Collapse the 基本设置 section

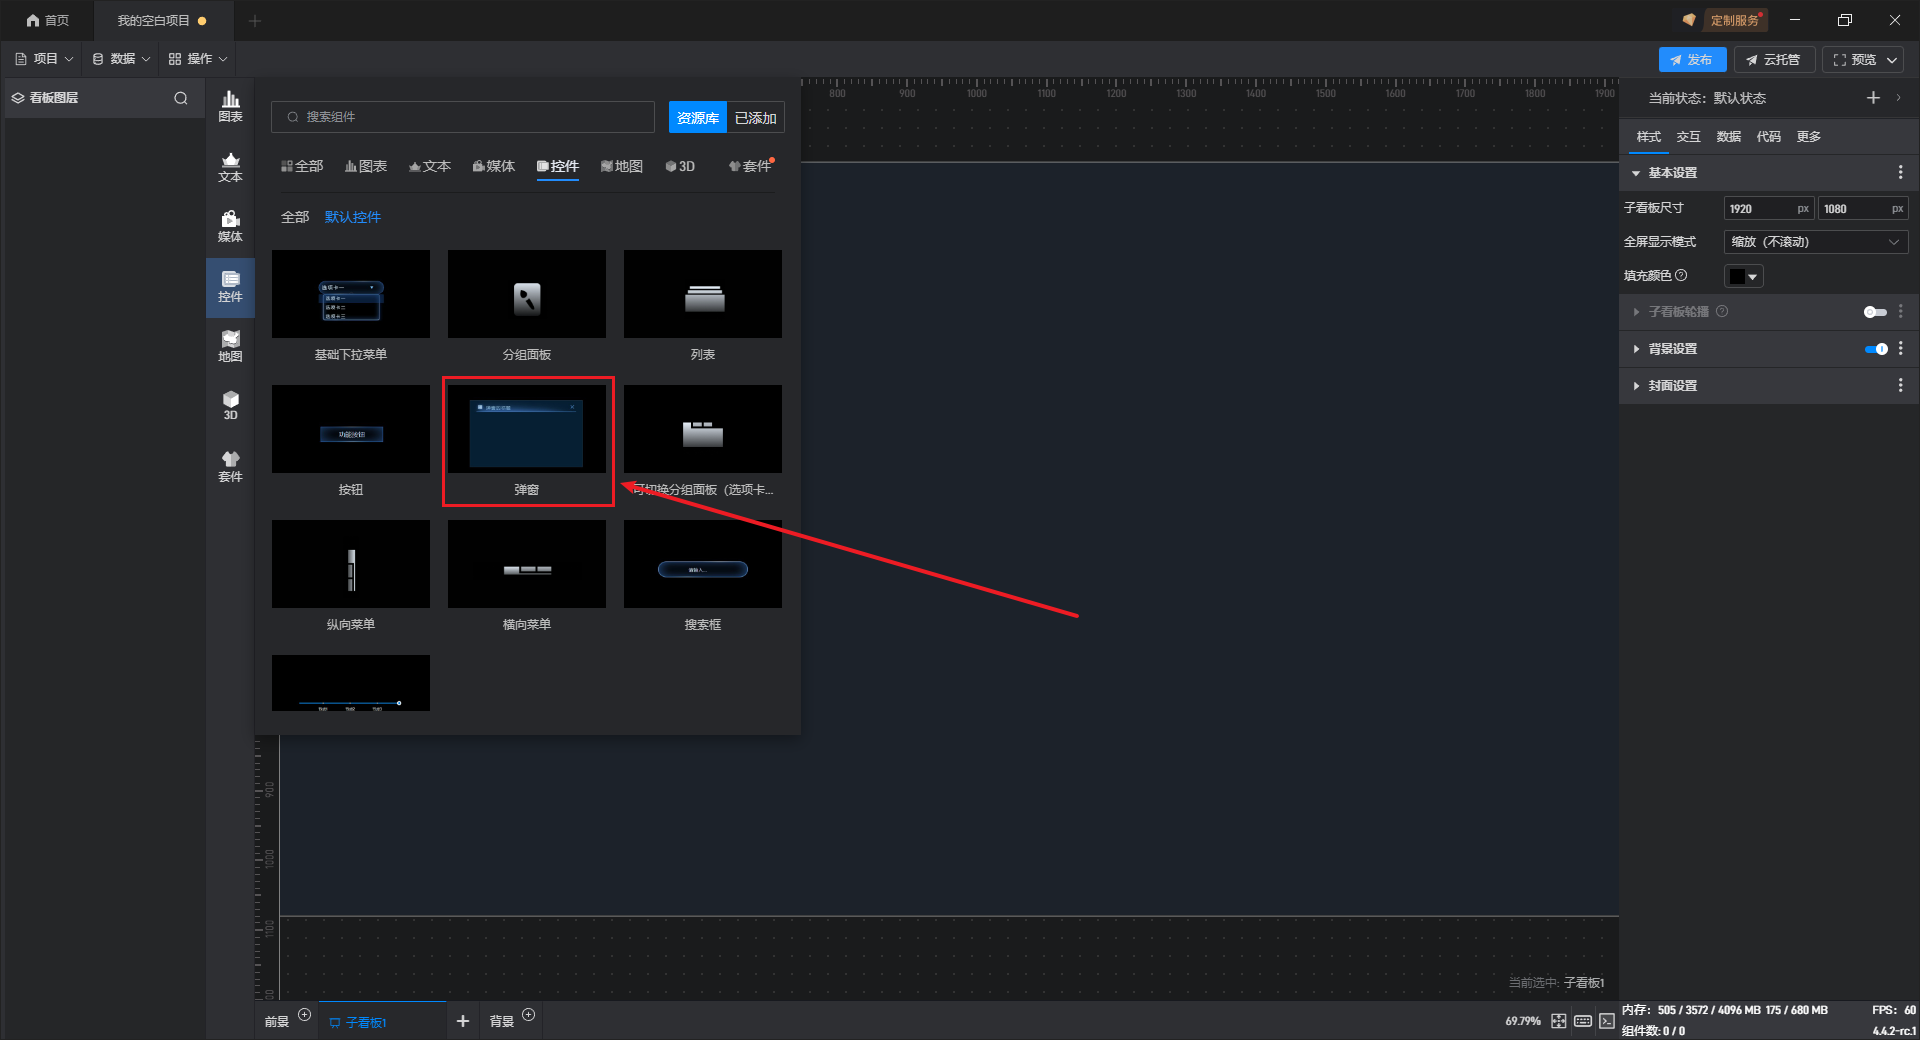pyautogui.click(x=1636, y=173)
